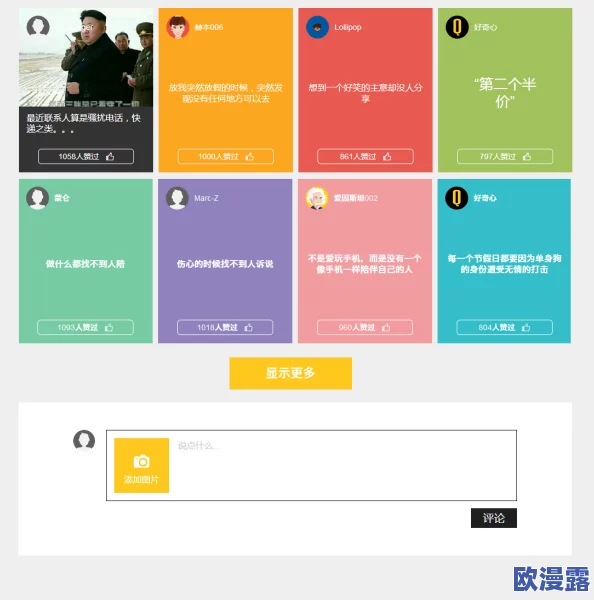Like the orange card with 1000人赞过
This screenshot has width=594, height=600.
point(225,156)
